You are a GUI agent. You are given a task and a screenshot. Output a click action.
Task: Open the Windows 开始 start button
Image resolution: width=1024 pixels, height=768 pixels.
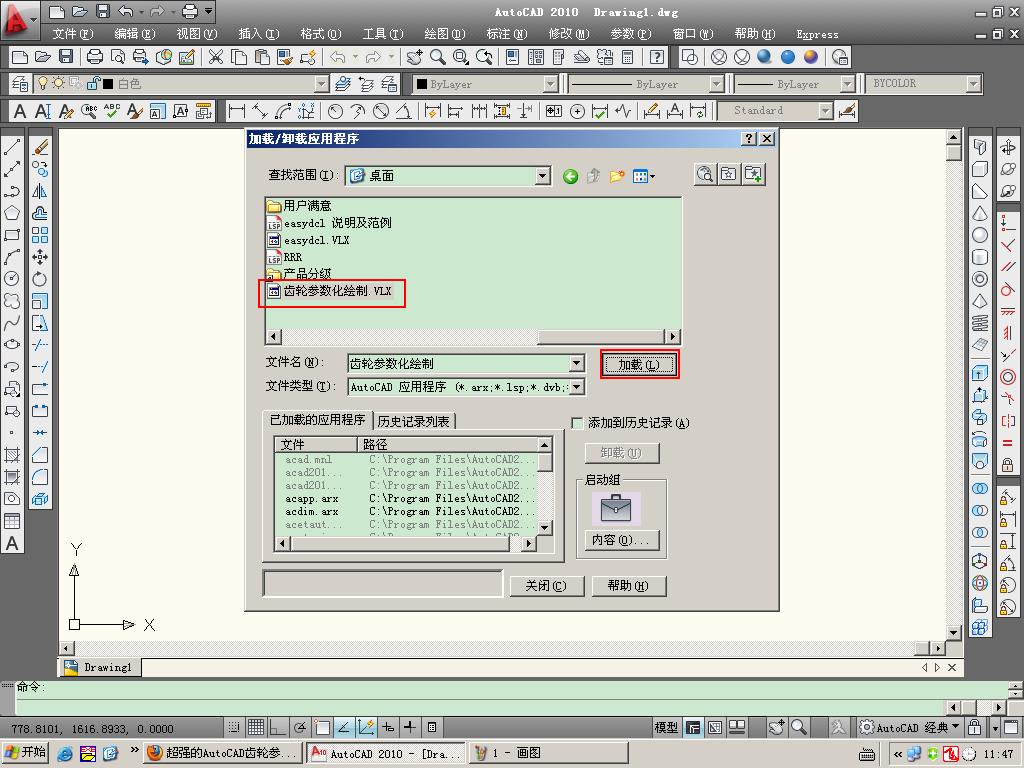[26, 752]
